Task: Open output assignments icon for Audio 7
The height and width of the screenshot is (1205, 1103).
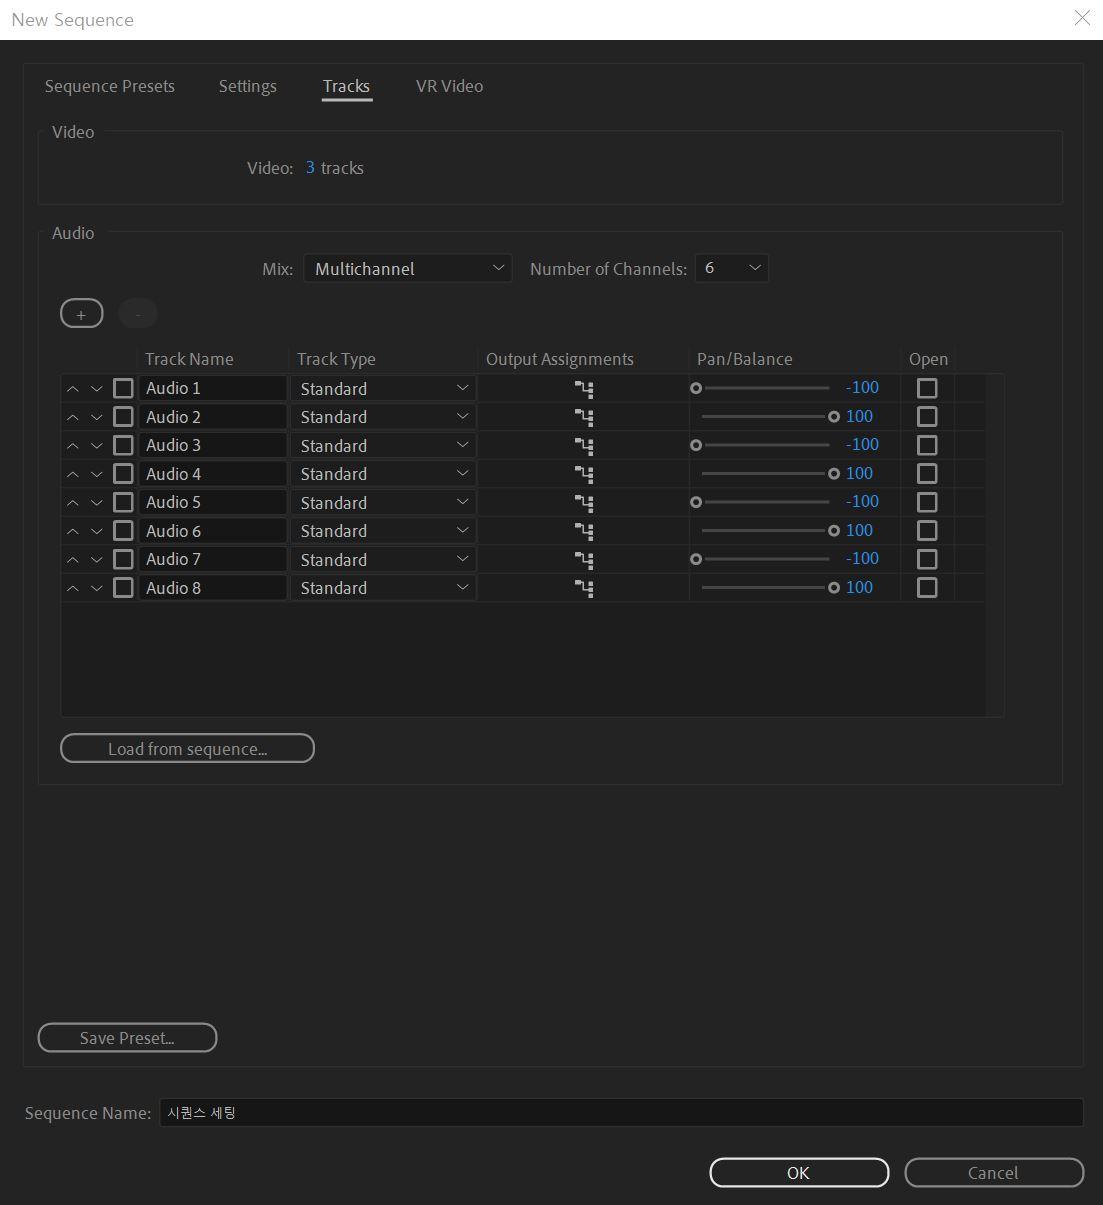Action: point(584,560)
